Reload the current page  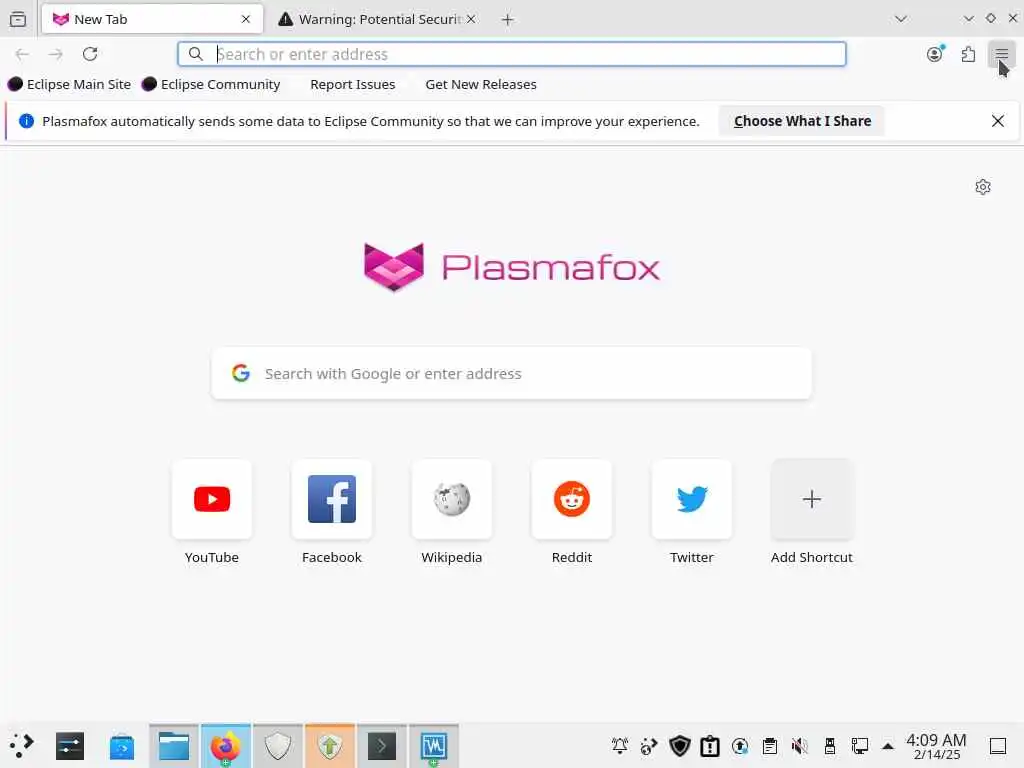click(90, 54)
